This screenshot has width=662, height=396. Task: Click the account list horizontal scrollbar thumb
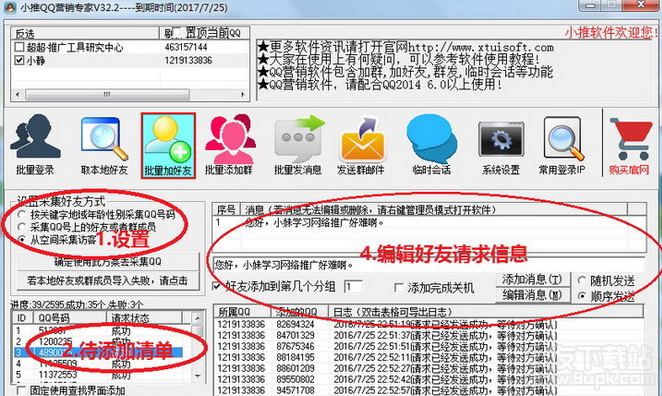click(107, 94)
